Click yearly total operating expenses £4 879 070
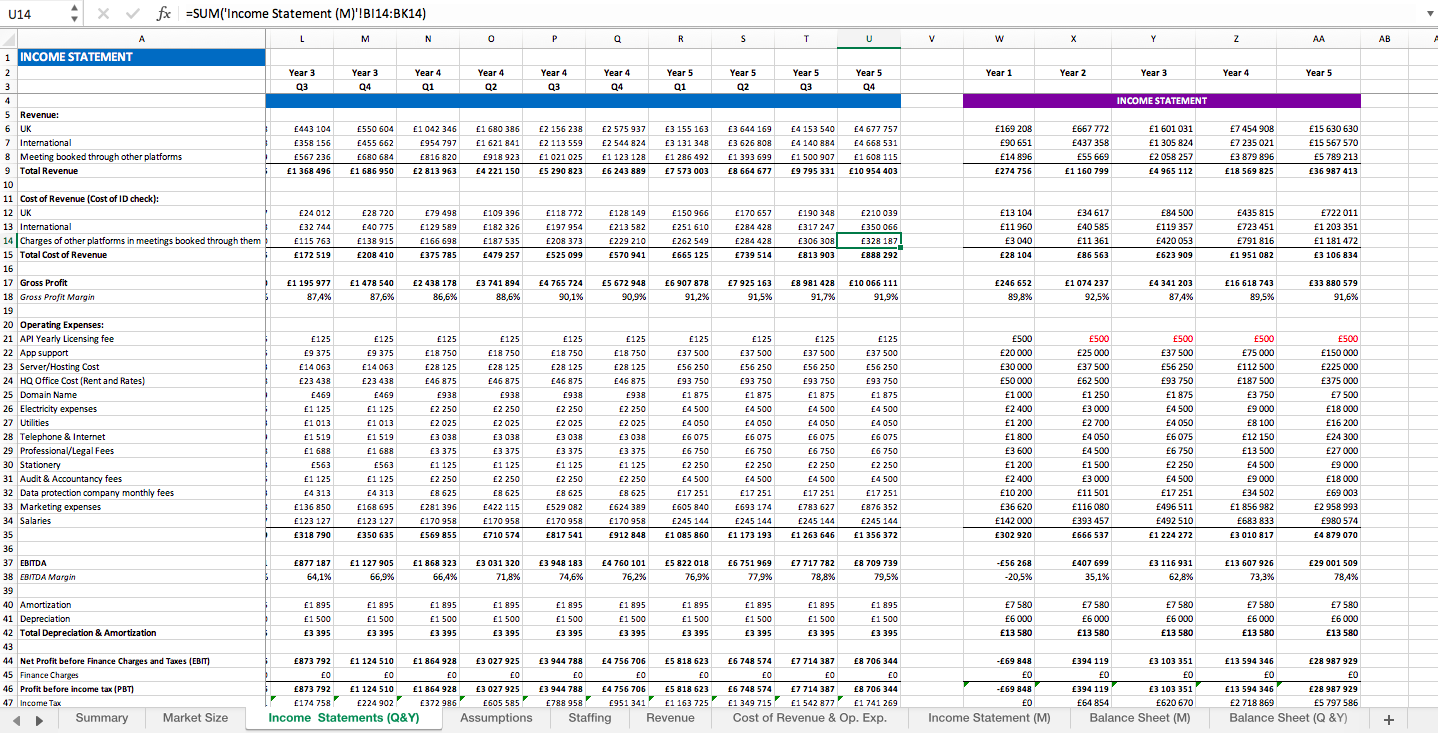 1319,534
